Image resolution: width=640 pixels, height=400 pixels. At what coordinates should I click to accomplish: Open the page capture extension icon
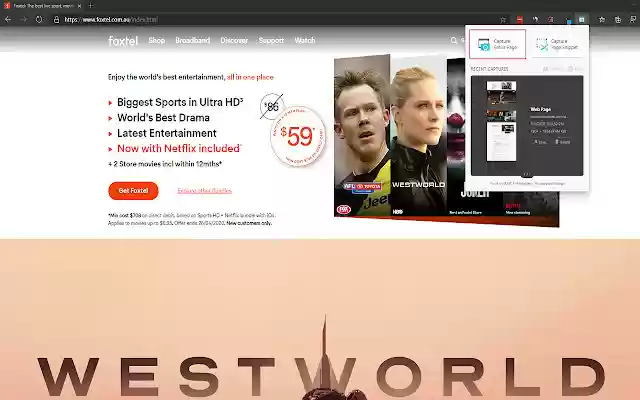pyautogui.click(x=582, y=20)
